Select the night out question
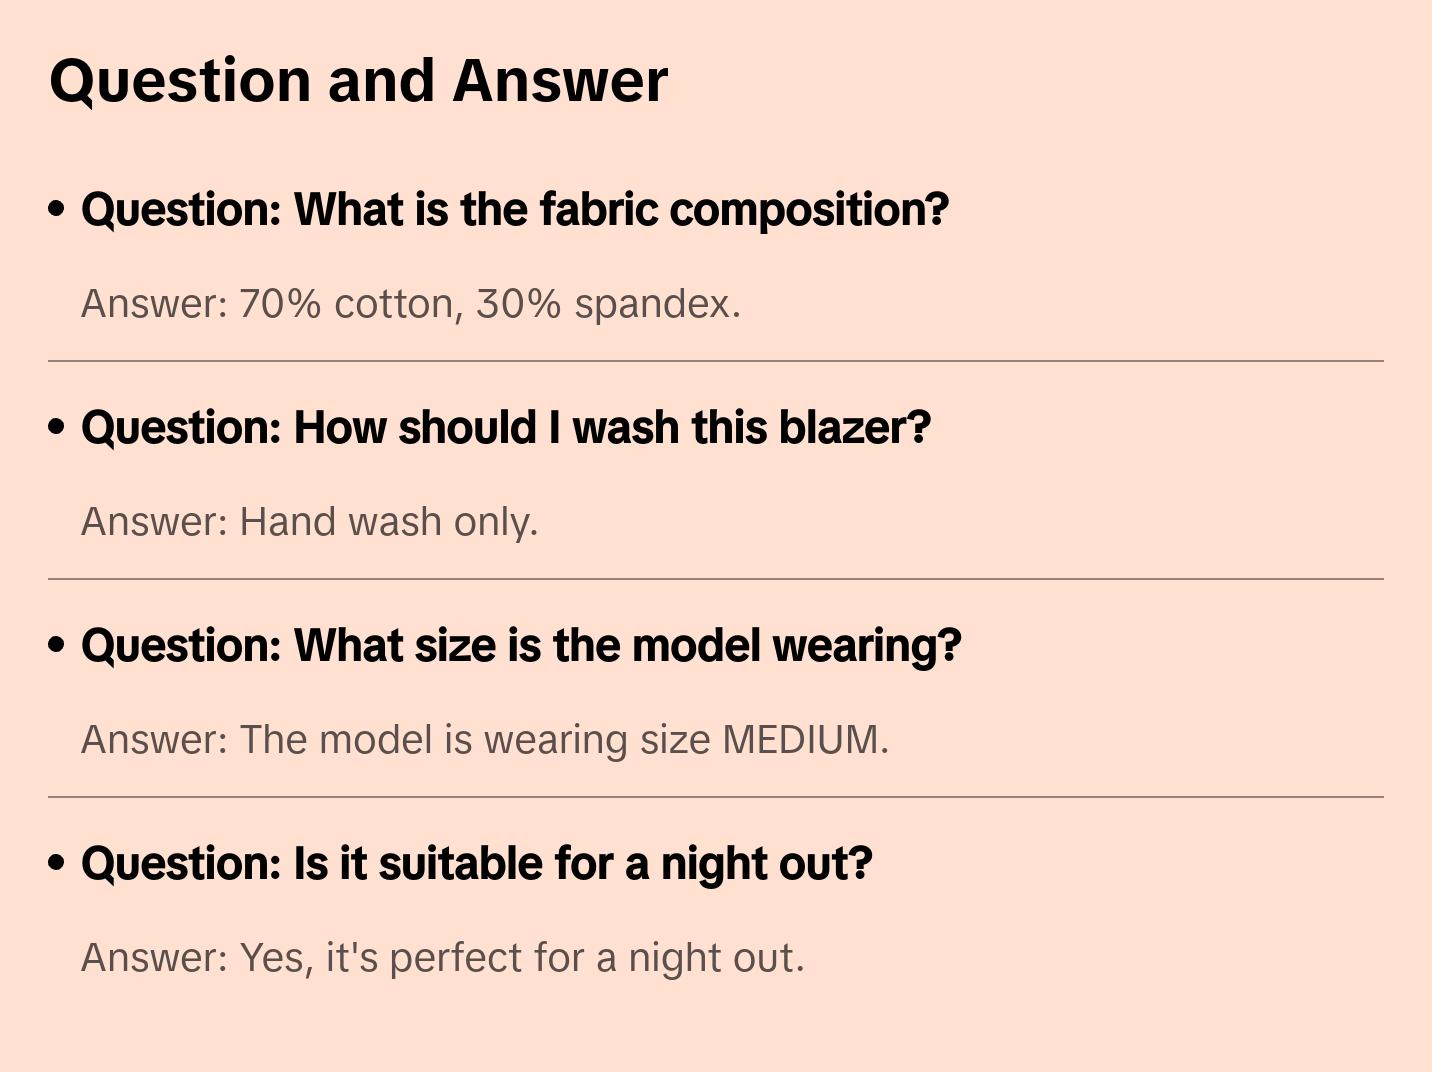The image size is (1432, 1072). click(x=476, y=864)
